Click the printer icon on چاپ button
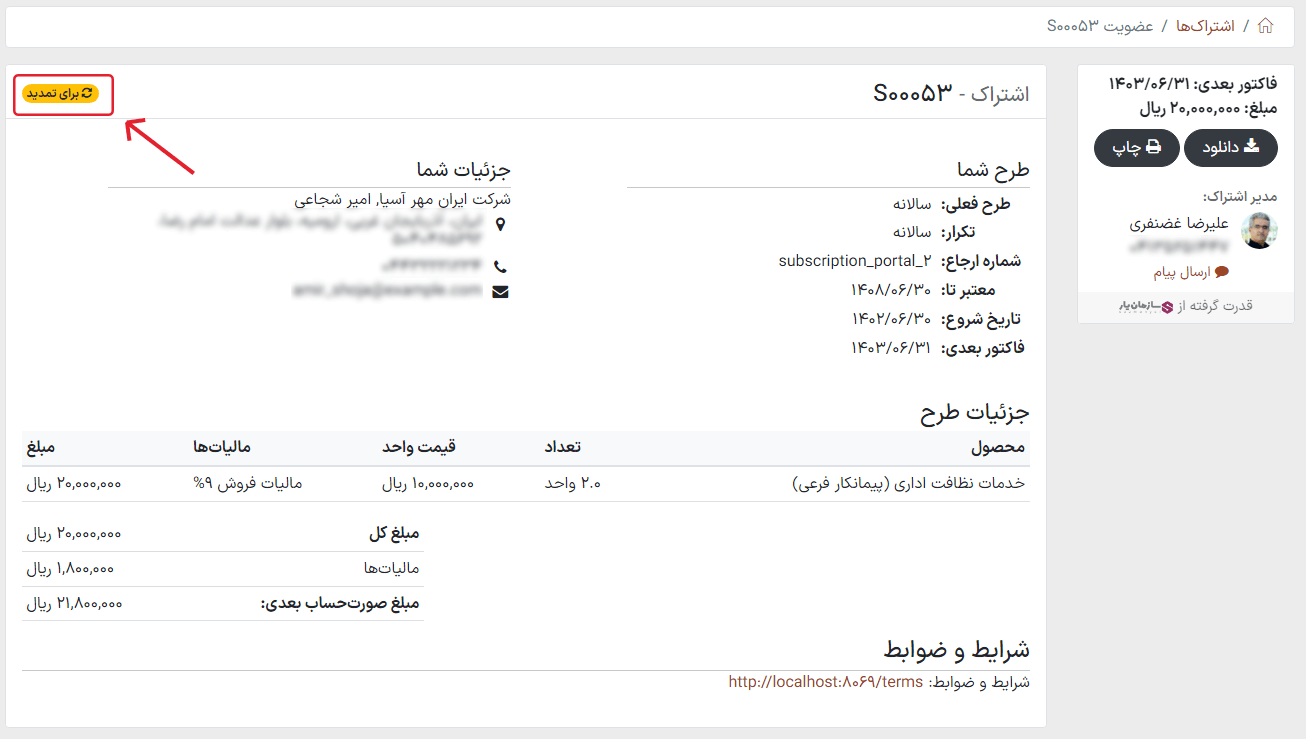 [x=1153, y=147]
